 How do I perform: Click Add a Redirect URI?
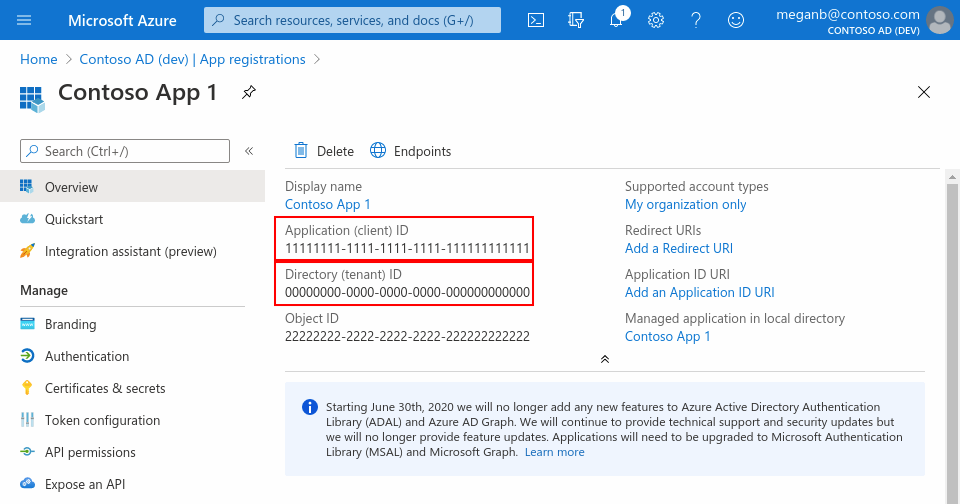tap(678, 248)
